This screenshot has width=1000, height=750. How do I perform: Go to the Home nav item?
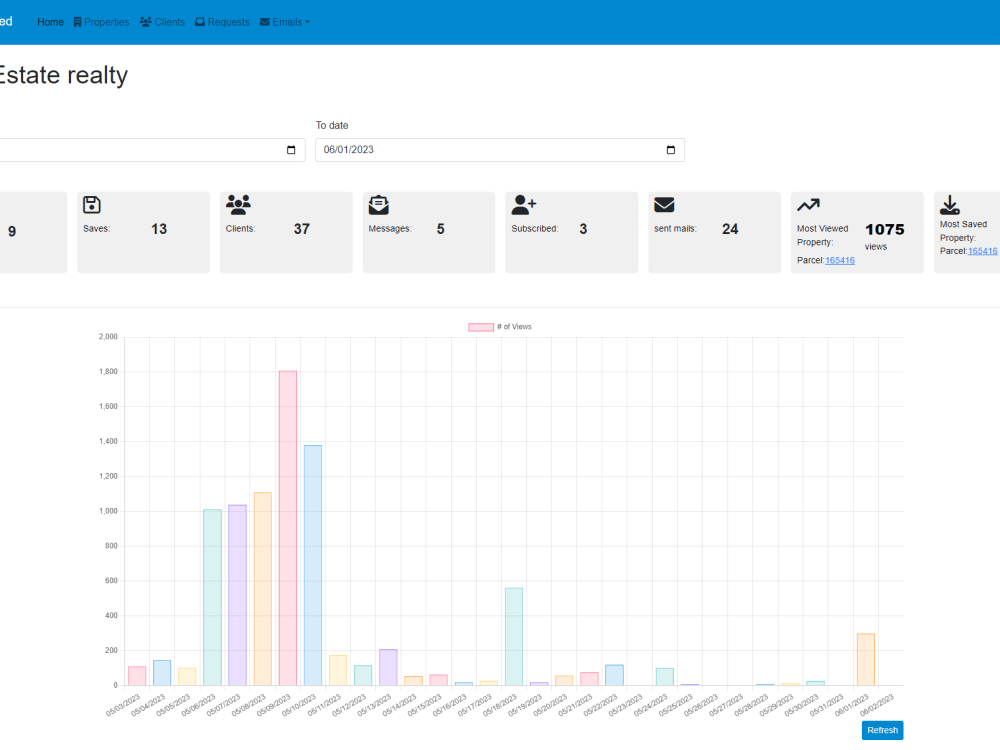point(50,22)
